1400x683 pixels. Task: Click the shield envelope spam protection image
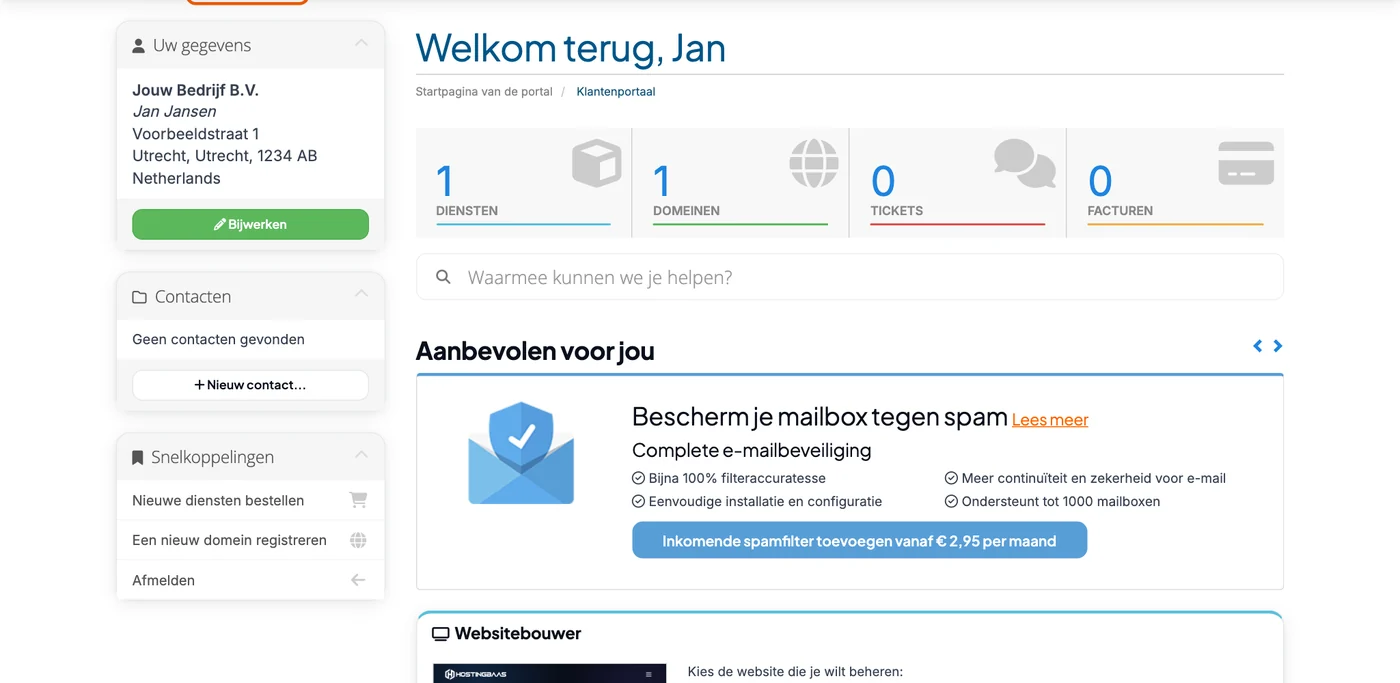[521, 453]
